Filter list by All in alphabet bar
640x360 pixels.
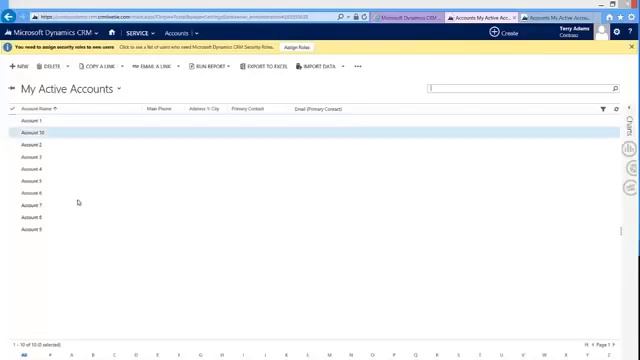24,355
